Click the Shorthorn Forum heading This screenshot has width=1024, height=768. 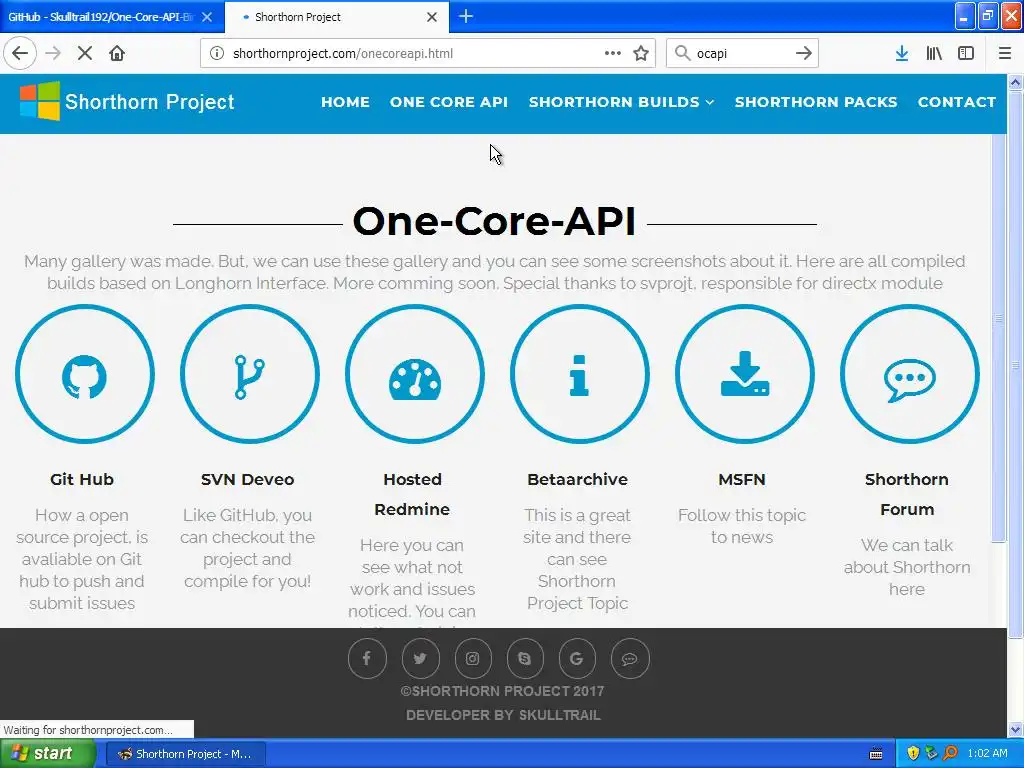click(907, 494)
